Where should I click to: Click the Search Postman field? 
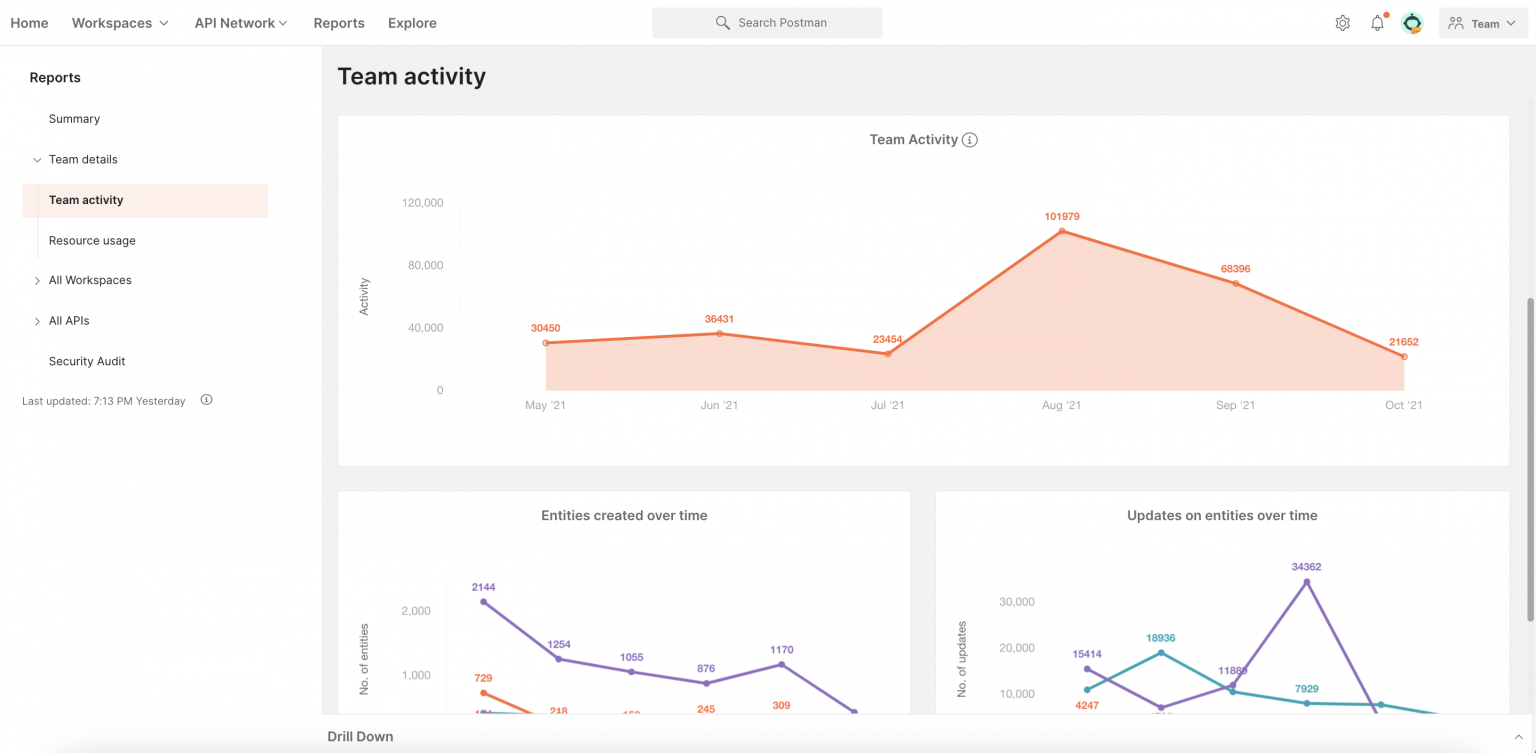pos(767,23)
